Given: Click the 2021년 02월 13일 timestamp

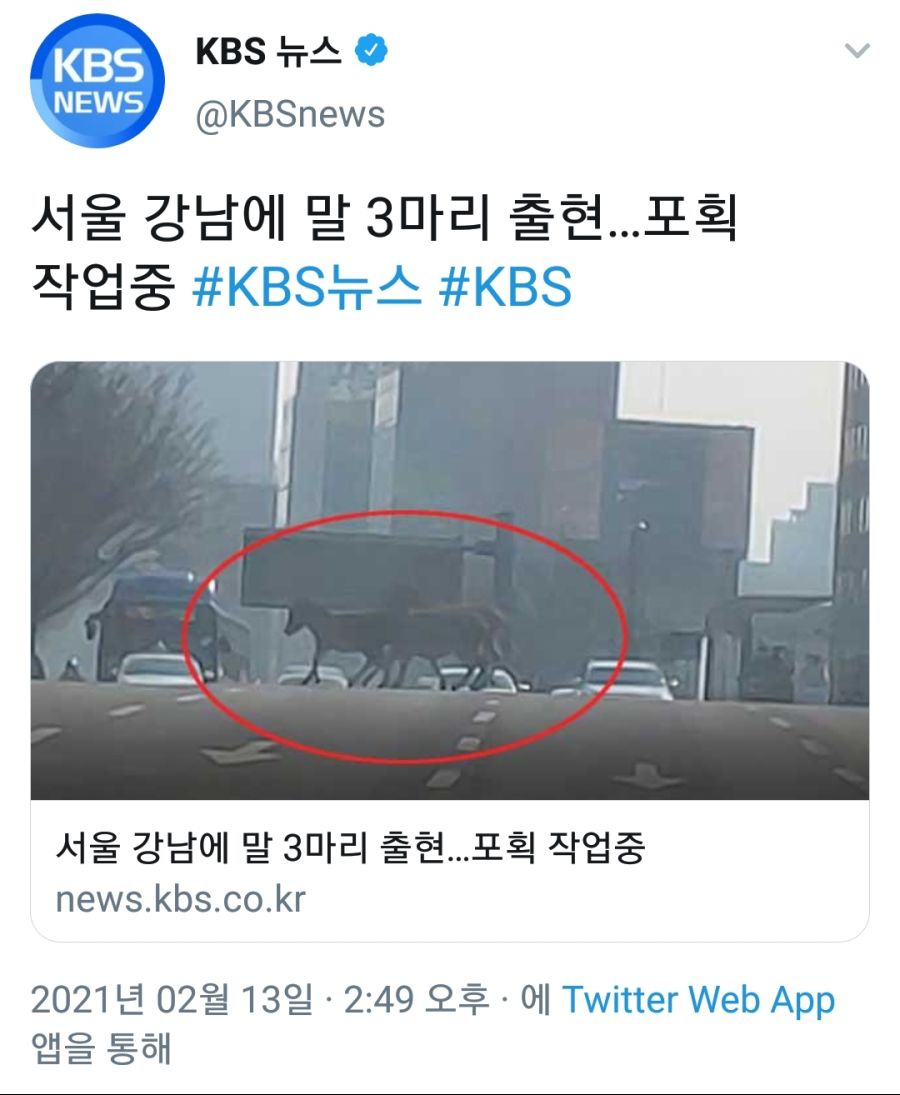Looking at the screenshot, I should 172,1000.
